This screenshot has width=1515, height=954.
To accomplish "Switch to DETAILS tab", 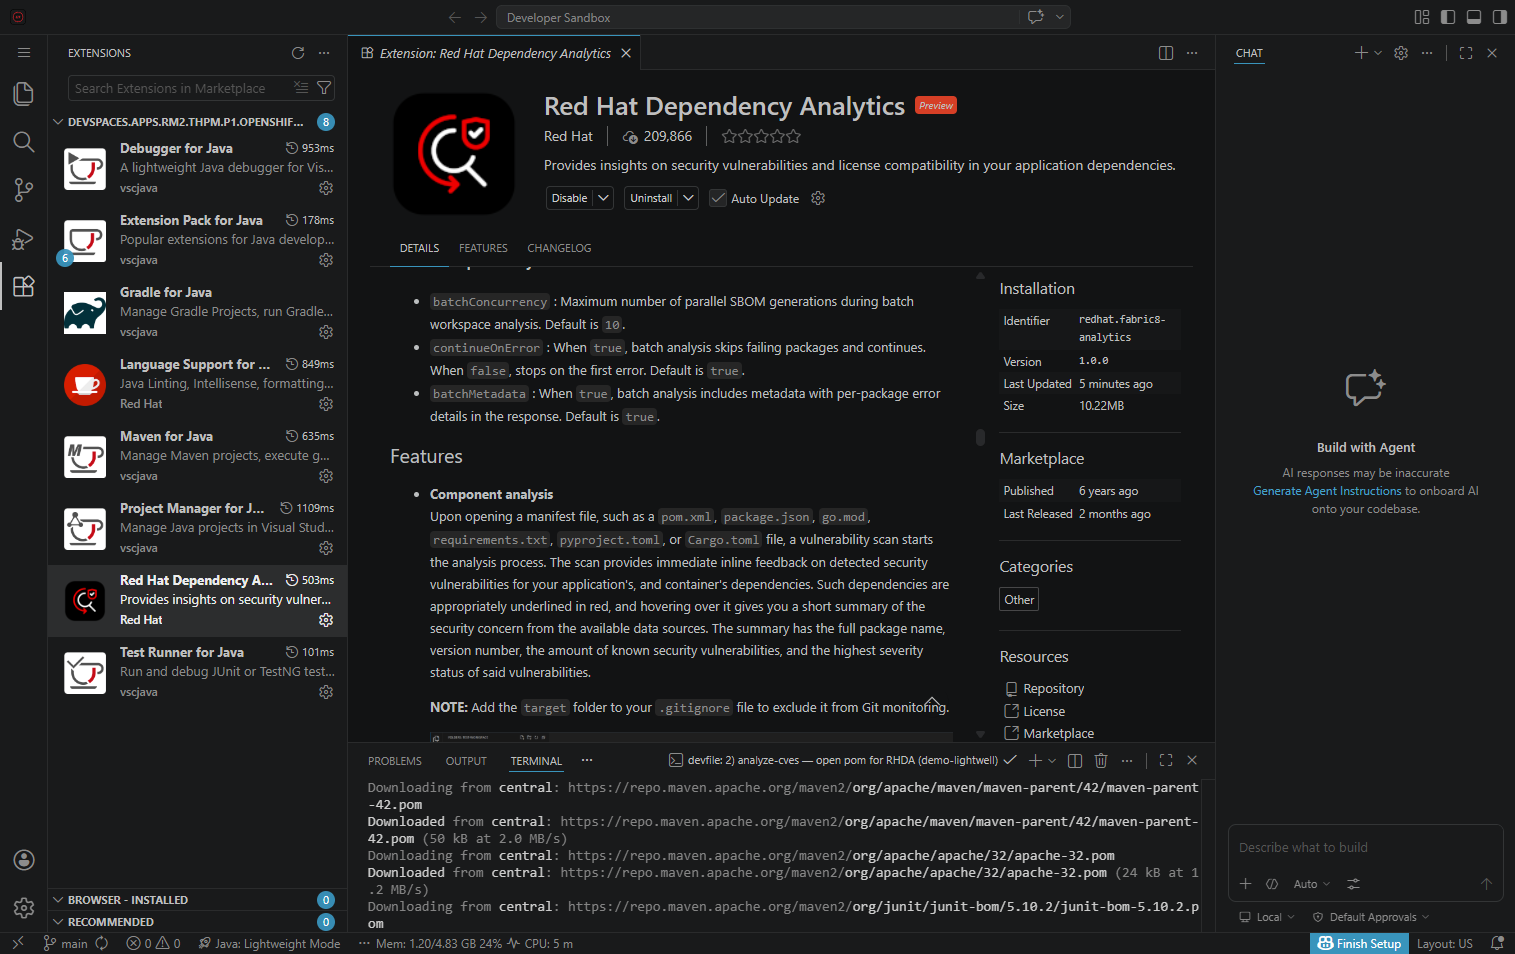I will click(x=419, y=248).
